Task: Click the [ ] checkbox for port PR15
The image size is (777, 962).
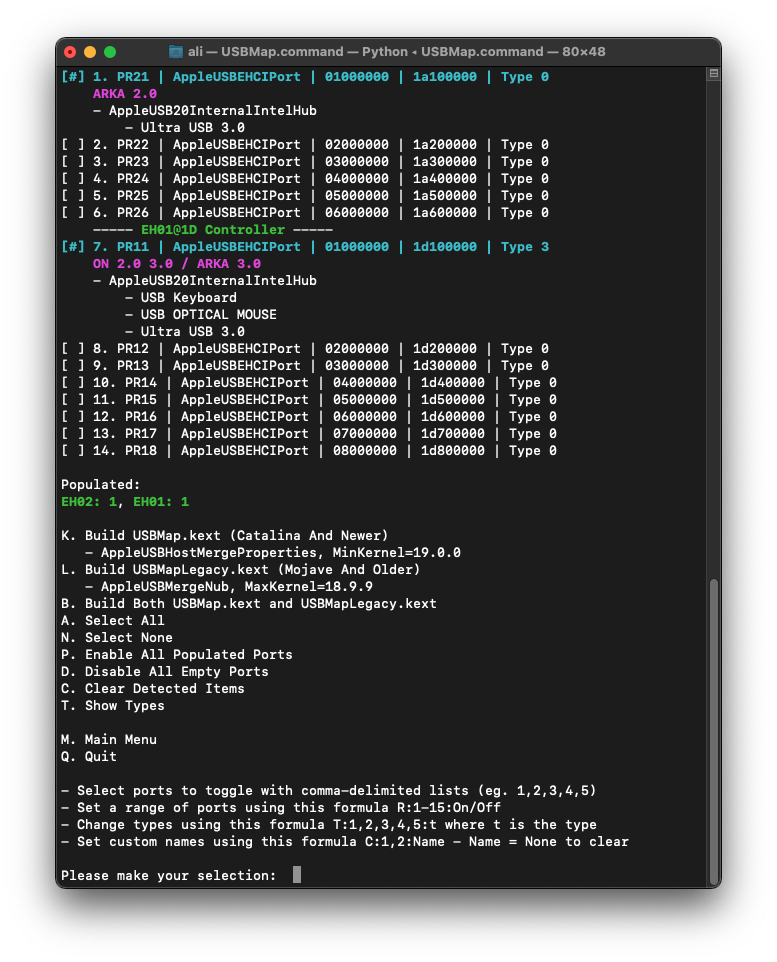Action: tap(72, 399)
